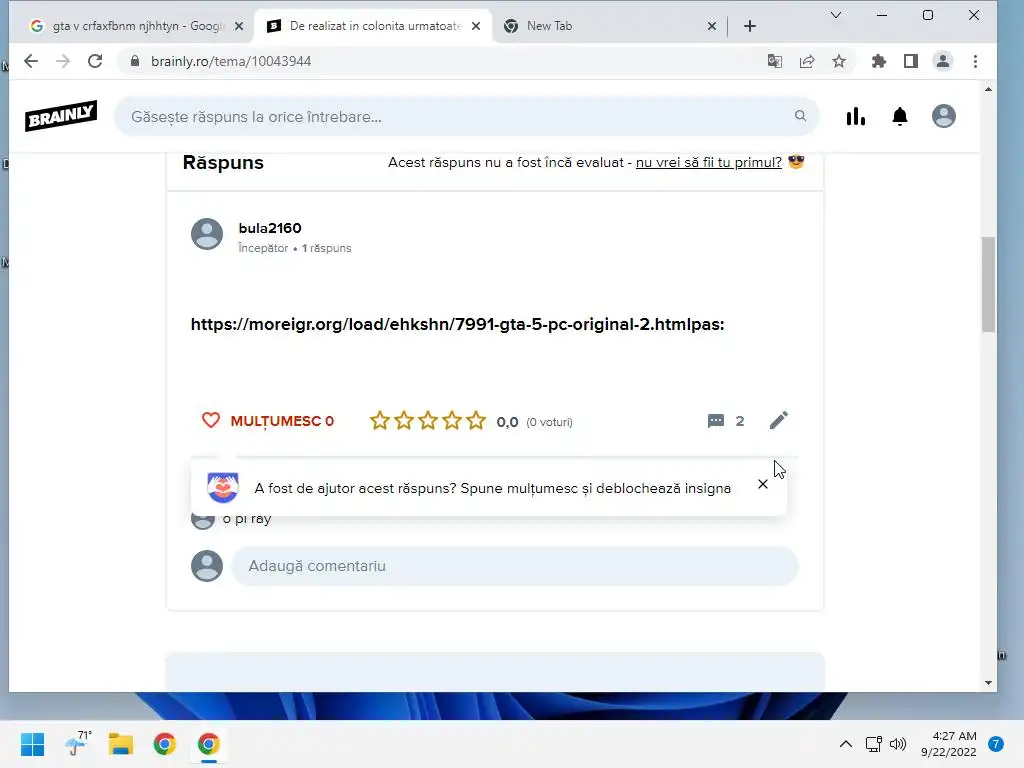Image resolution: width=1024 pixels, height=768 pixels.
Task: Rate answer with first star
Action: pyautogui.click(x=379, y=421)
